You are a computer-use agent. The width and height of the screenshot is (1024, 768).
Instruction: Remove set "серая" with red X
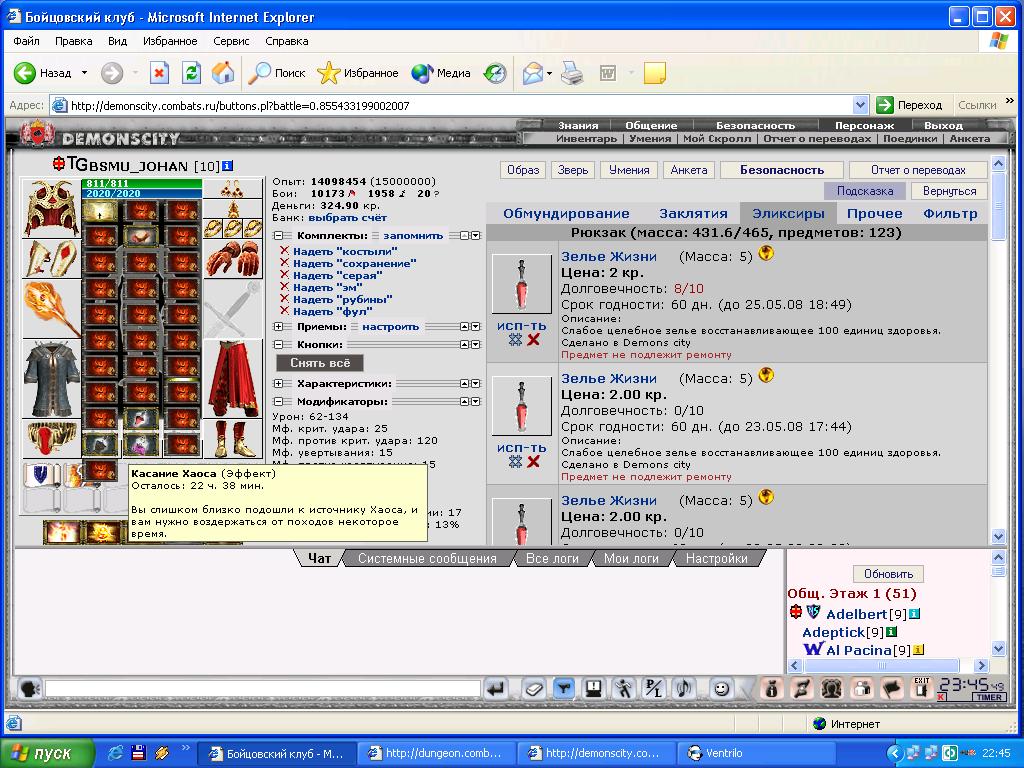pos(284,275)
